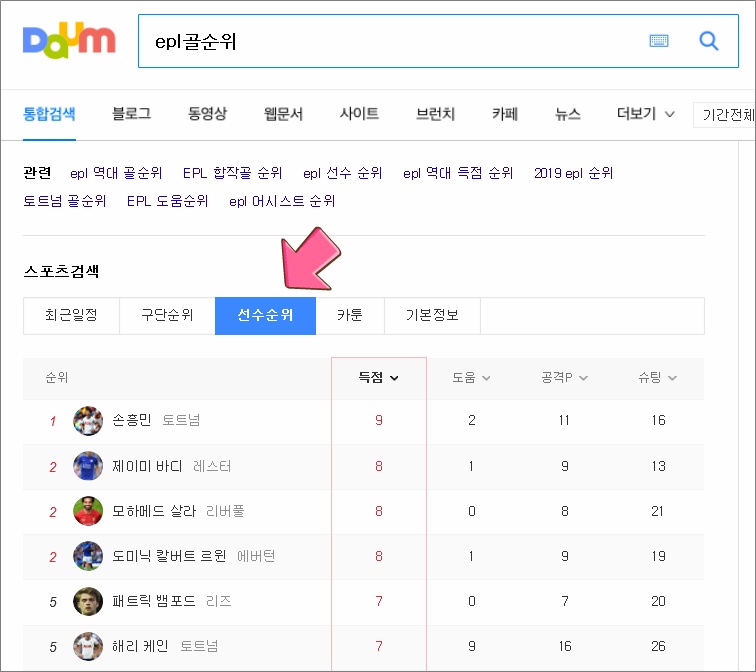
Task: Click 도미닉 칼버트 르윈's player photo
Action: [88, 556]
